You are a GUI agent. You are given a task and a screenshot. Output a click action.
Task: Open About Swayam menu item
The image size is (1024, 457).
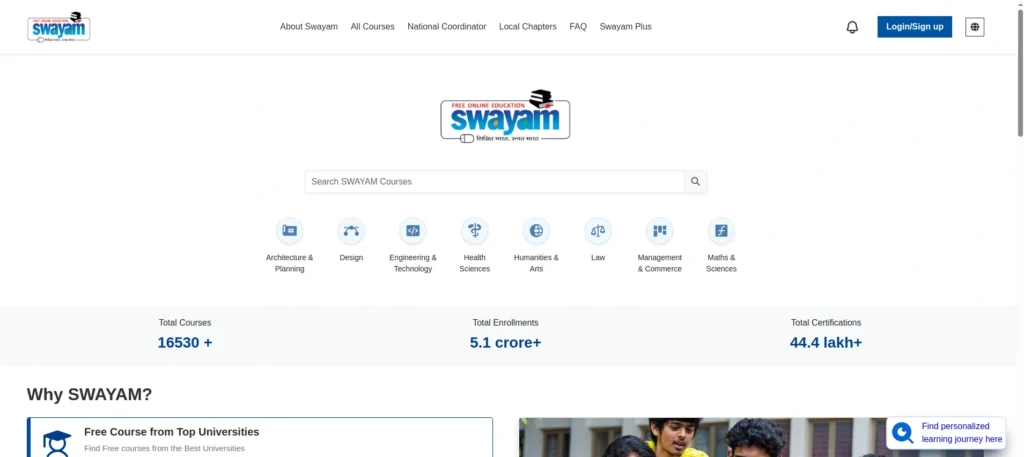tap(309, 27)
